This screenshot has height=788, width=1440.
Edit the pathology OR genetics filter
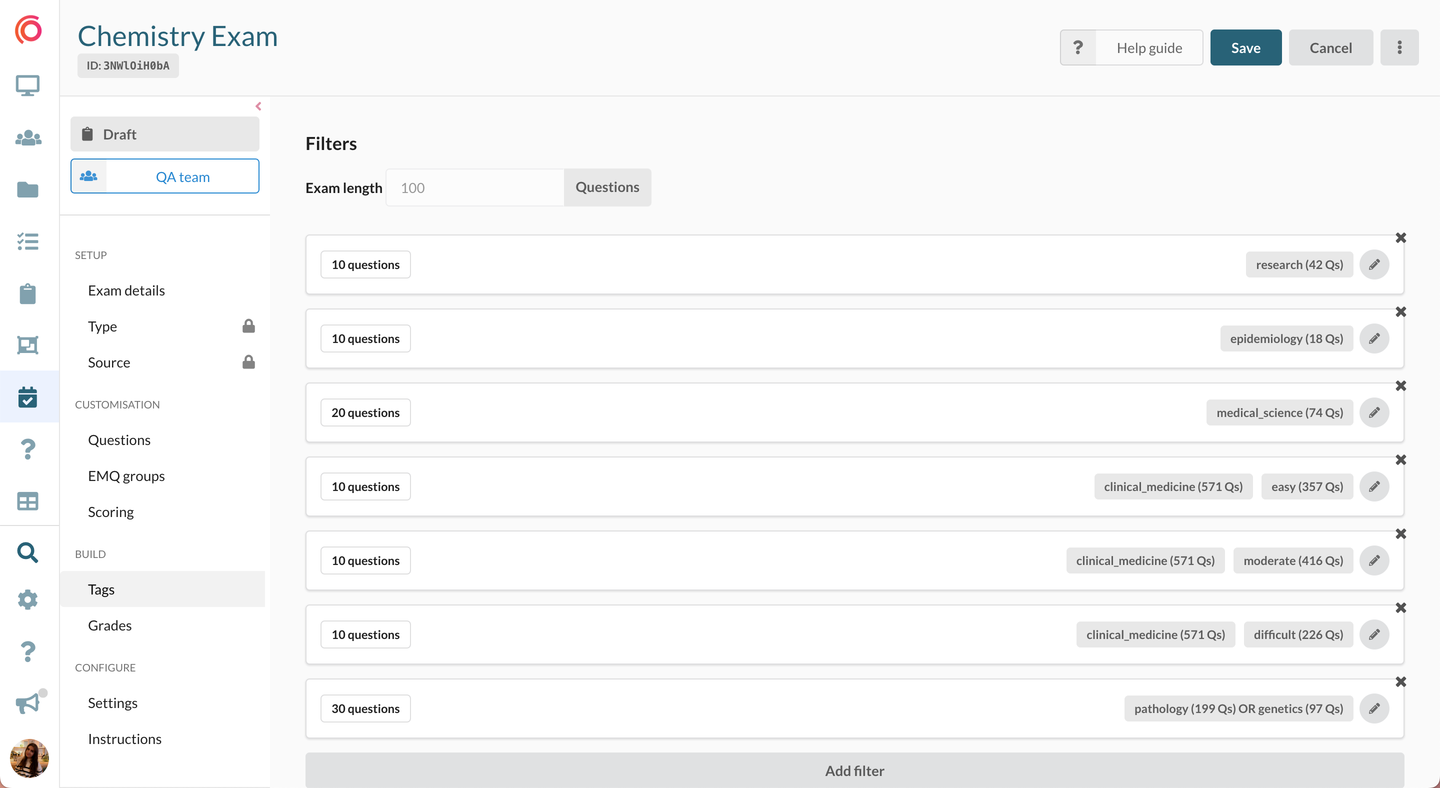click(x=1374, y=709)
